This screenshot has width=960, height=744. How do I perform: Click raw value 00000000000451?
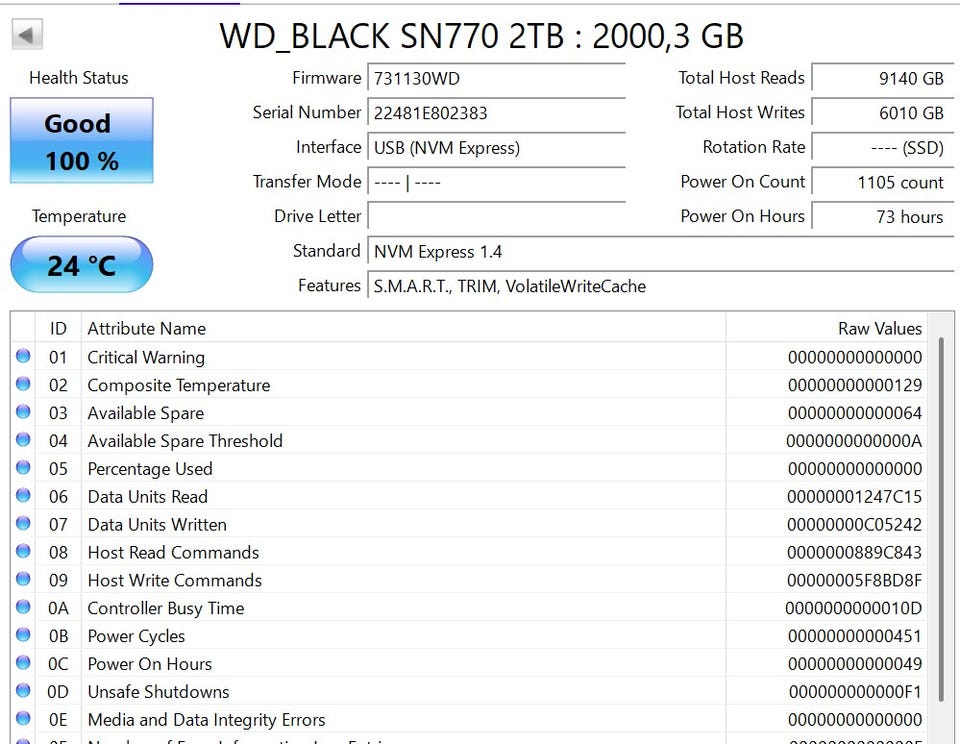click(x=855, y=636)
